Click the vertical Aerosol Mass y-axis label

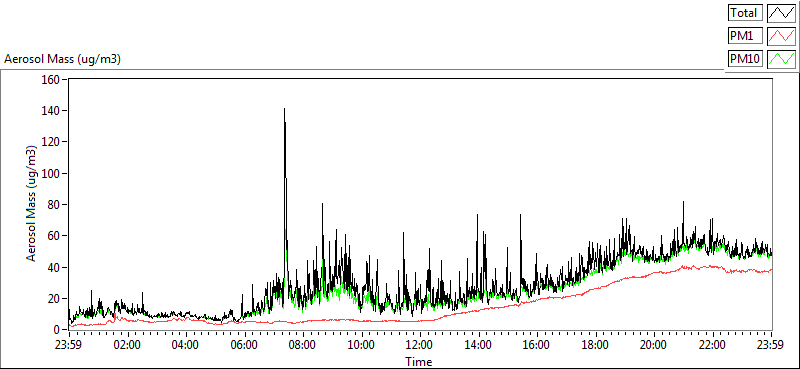(31, 203)
